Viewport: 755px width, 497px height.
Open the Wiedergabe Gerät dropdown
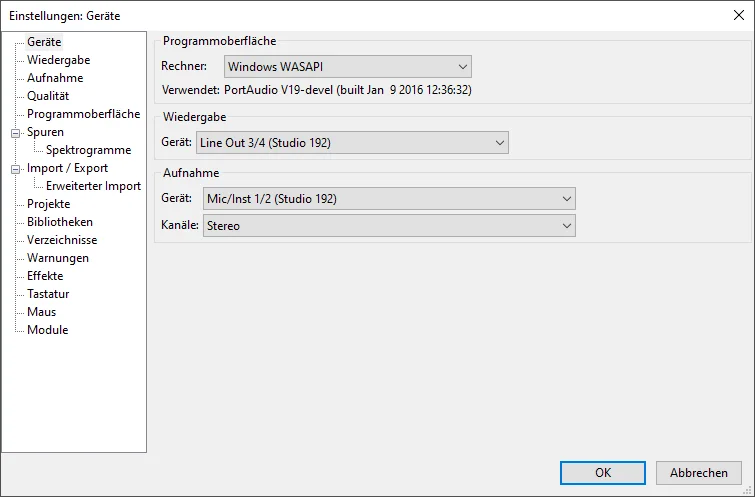pos(352,143)
